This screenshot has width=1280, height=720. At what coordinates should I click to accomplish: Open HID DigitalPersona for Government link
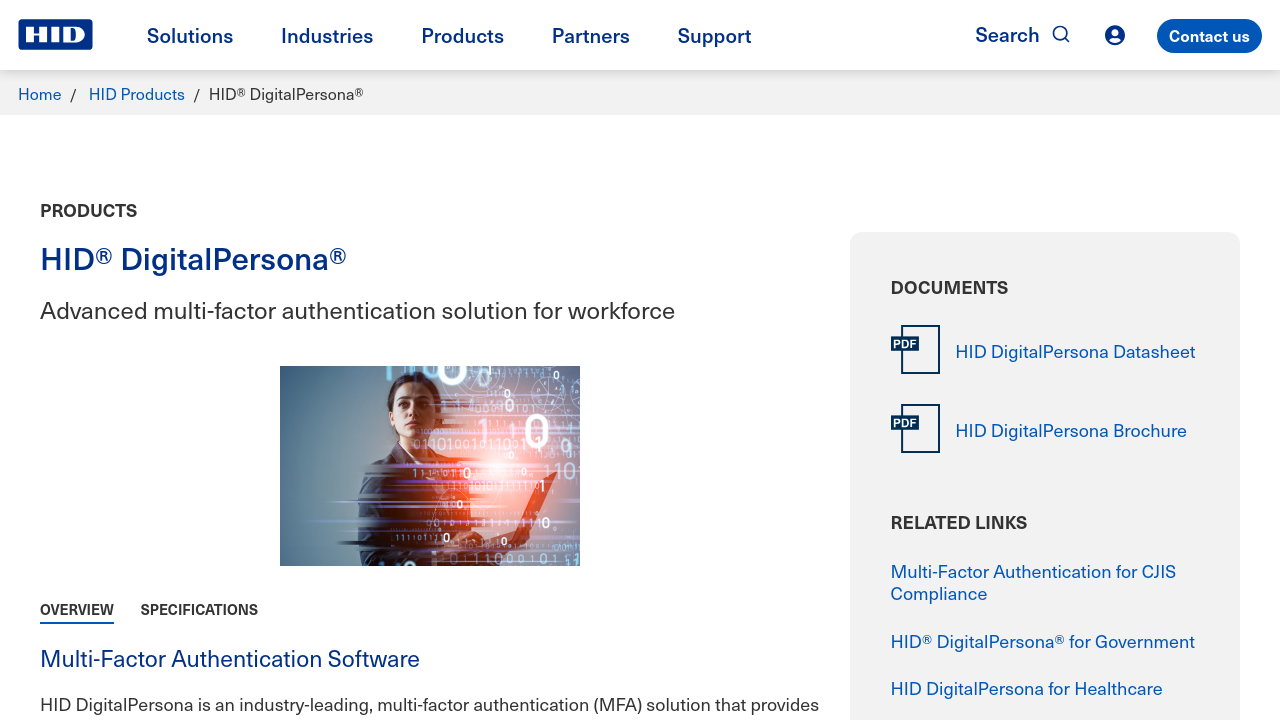(1043, 641)
